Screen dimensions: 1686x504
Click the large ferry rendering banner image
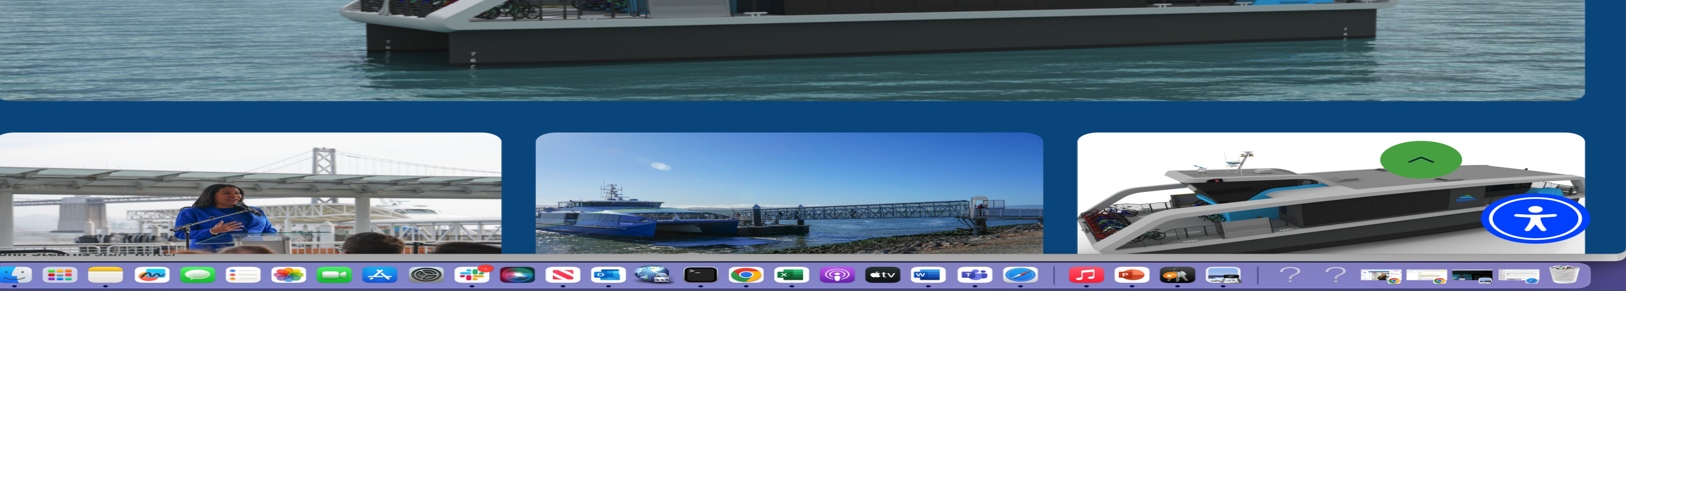click(x=792, y=50)
